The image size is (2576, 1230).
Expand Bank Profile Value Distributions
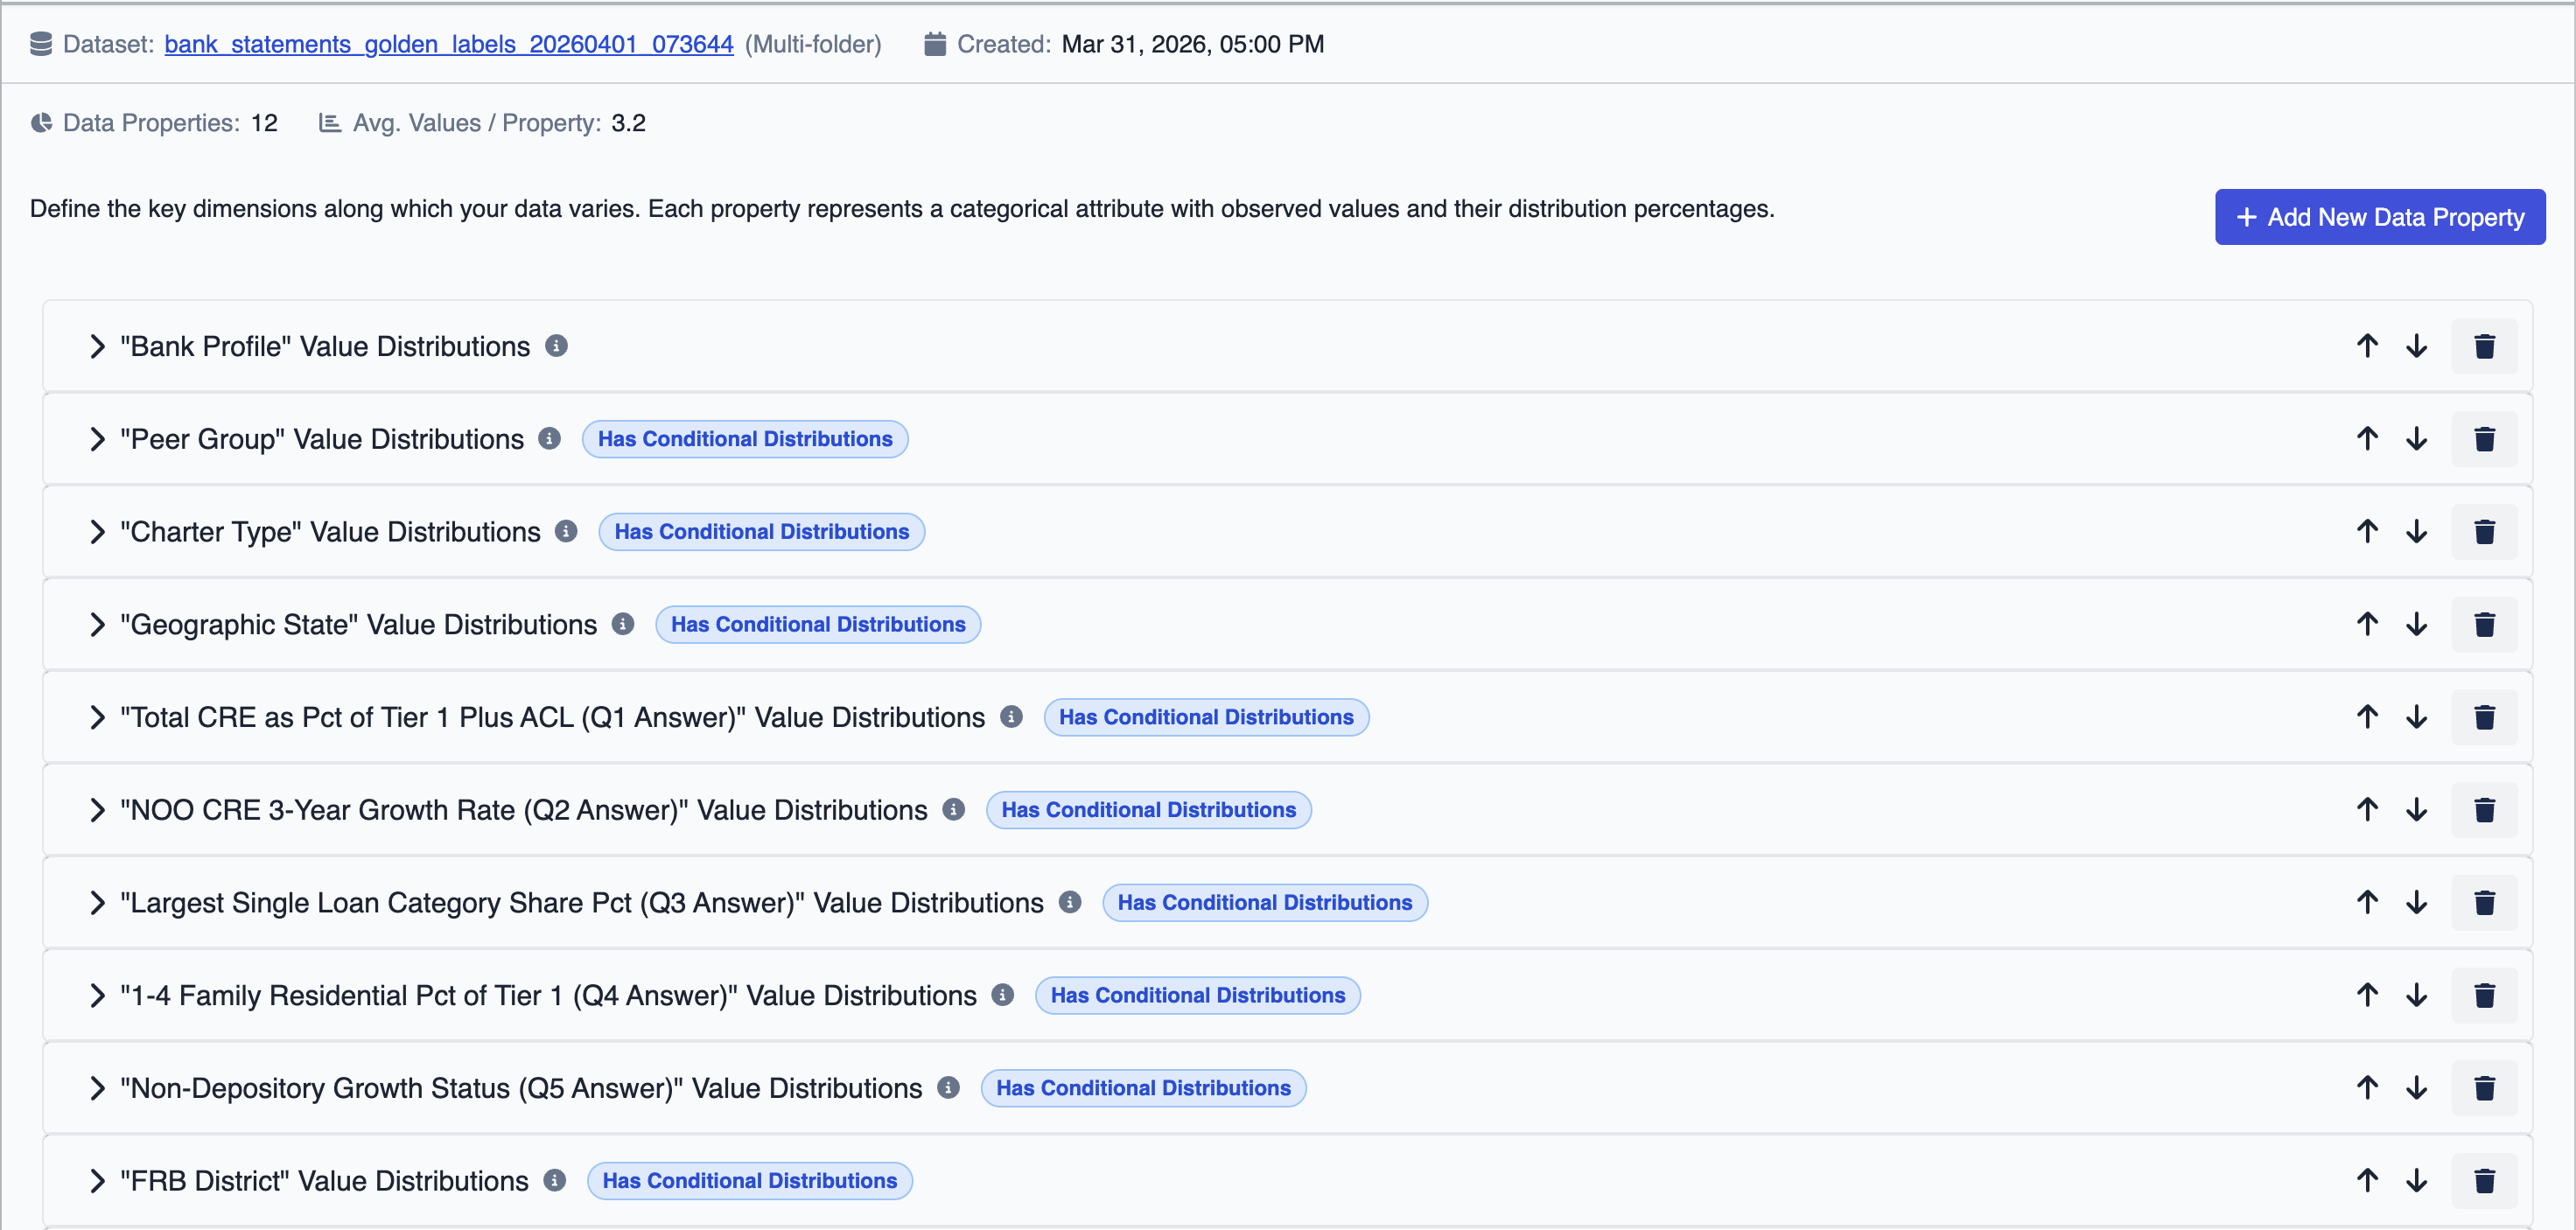point(97,346)
